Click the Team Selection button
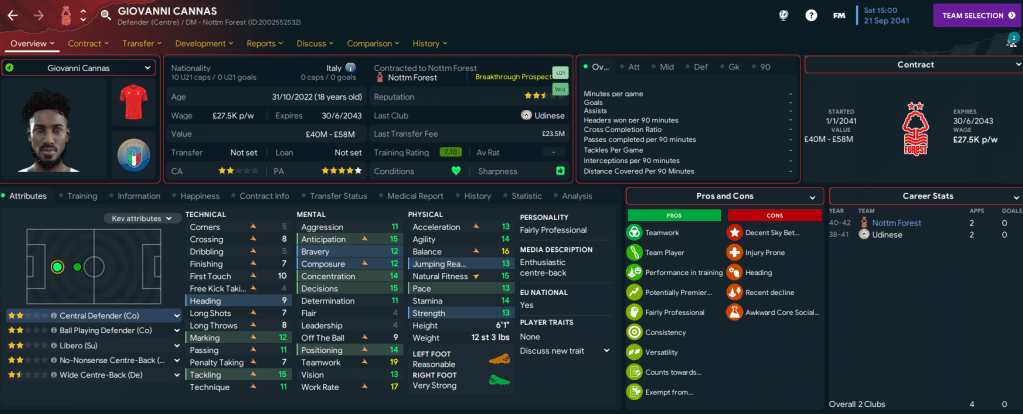The image size is (1023, 414). (x=976, y=15)
